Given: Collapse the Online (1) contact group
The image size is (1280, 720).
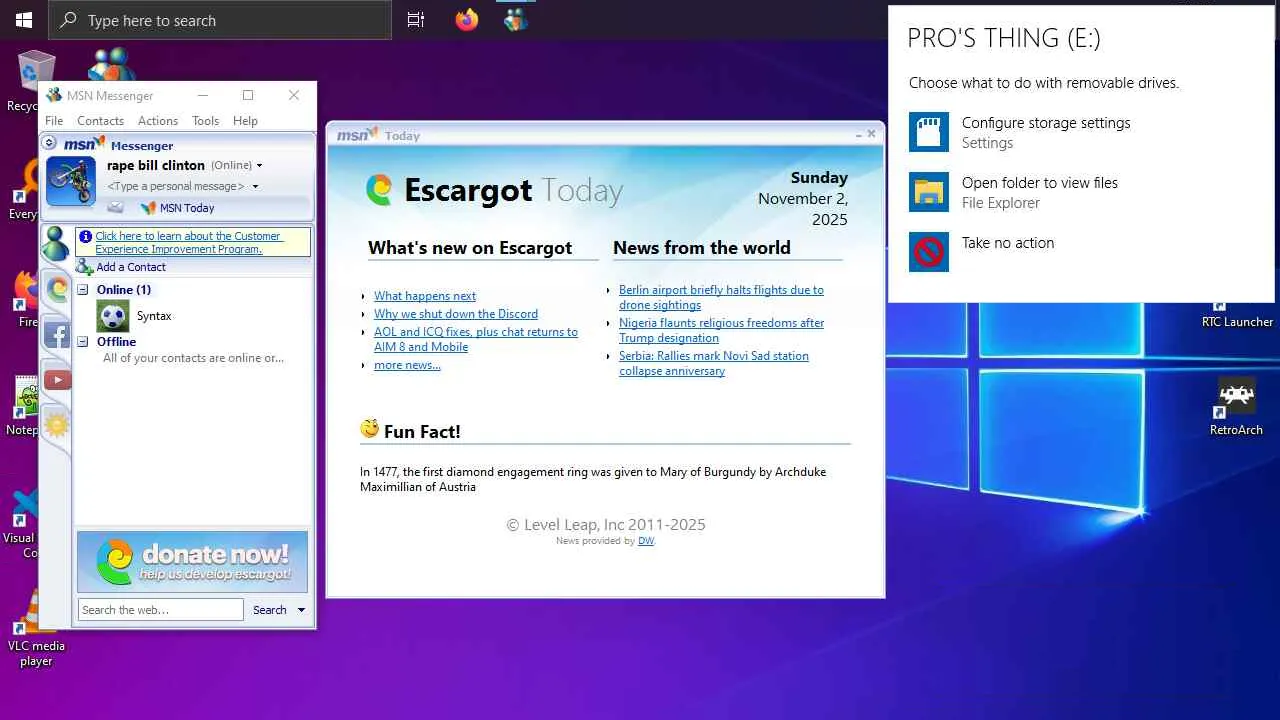Looking at the screenshot, I should coord(83,290).
